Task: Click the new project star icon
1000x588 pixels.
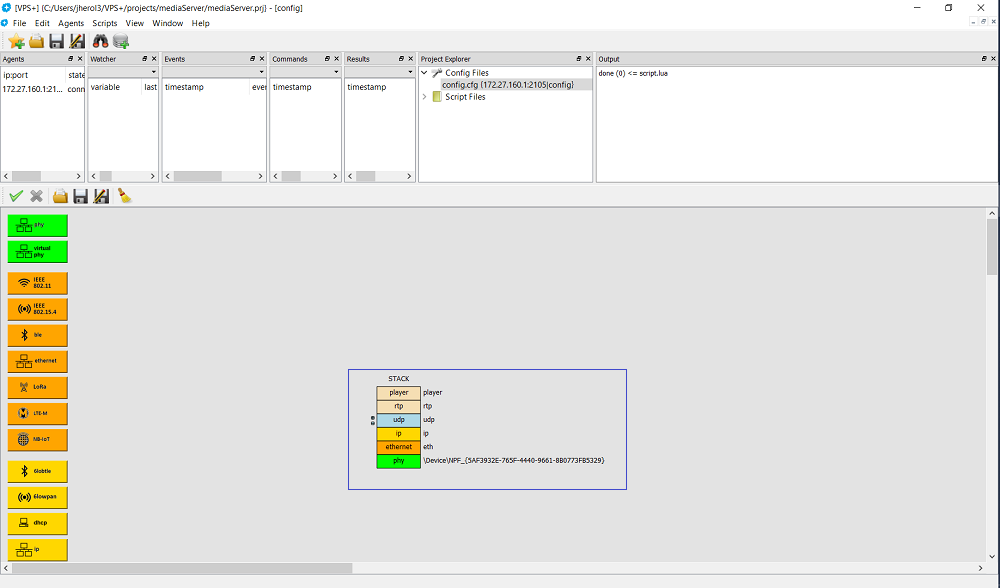Action: point(16,41)
